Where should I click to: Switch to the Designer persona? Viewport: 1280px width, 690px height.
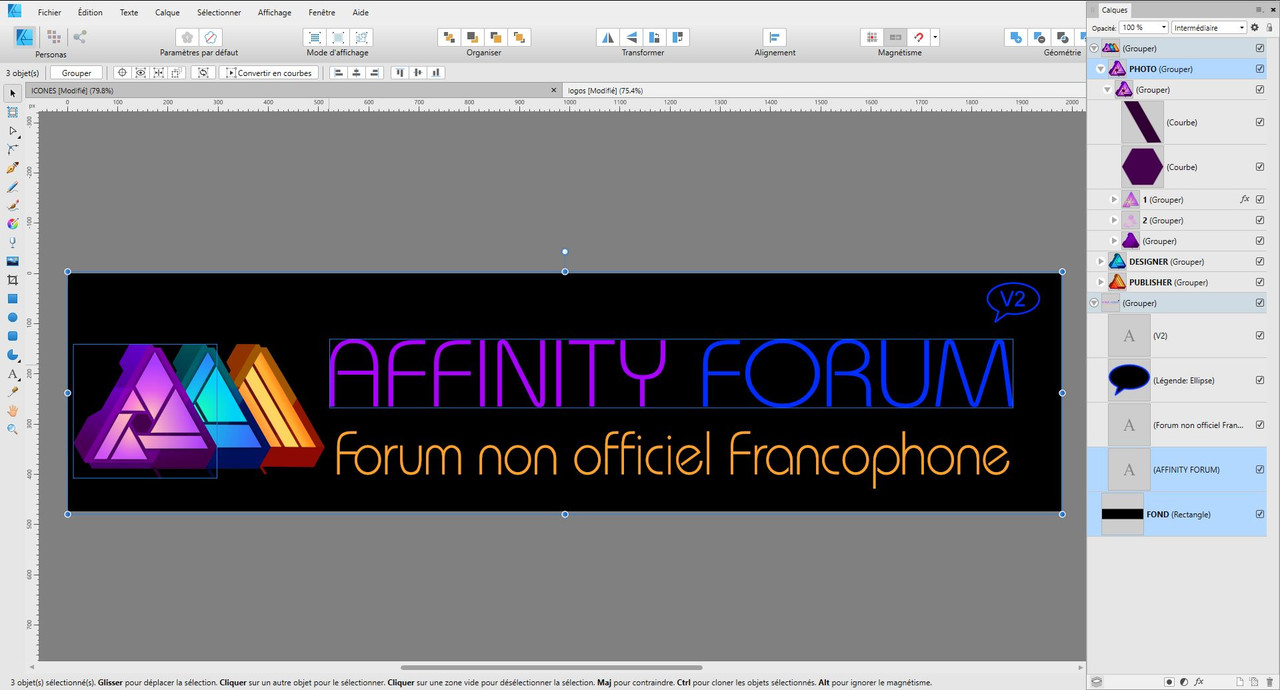(24, 37)
